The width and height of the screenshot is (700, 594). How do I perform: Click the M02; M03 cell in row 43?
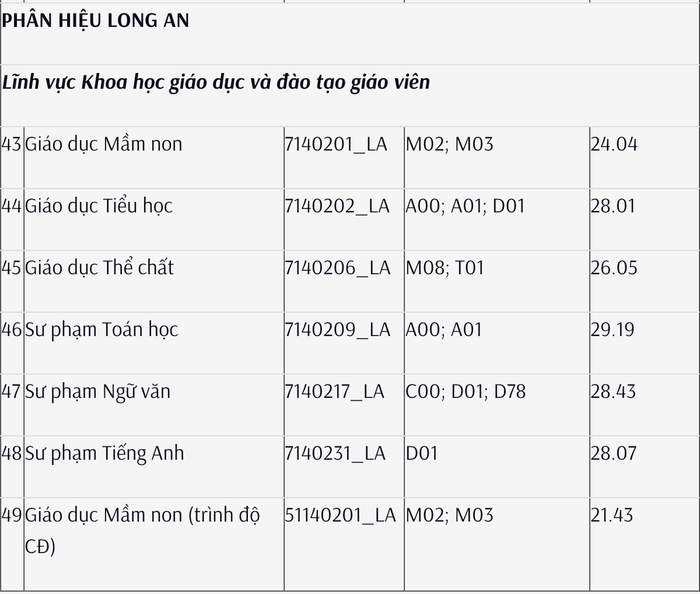click(x=450, y=144)
